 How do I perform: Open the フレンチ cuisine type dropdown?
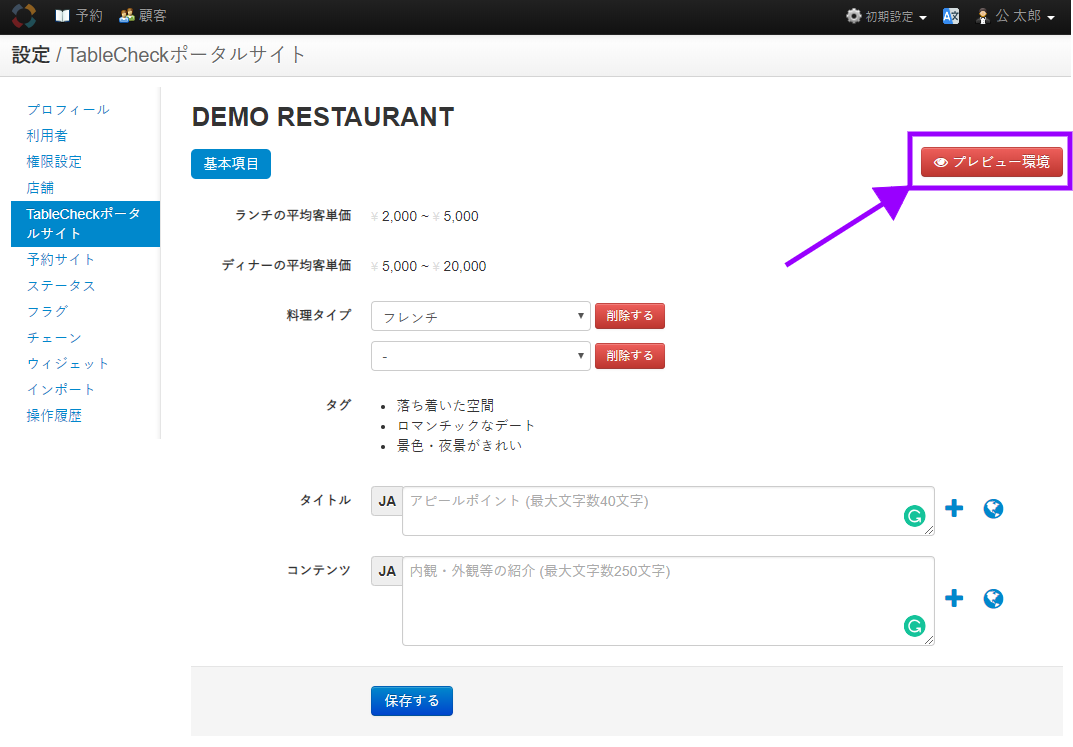[x=480, y=316]
